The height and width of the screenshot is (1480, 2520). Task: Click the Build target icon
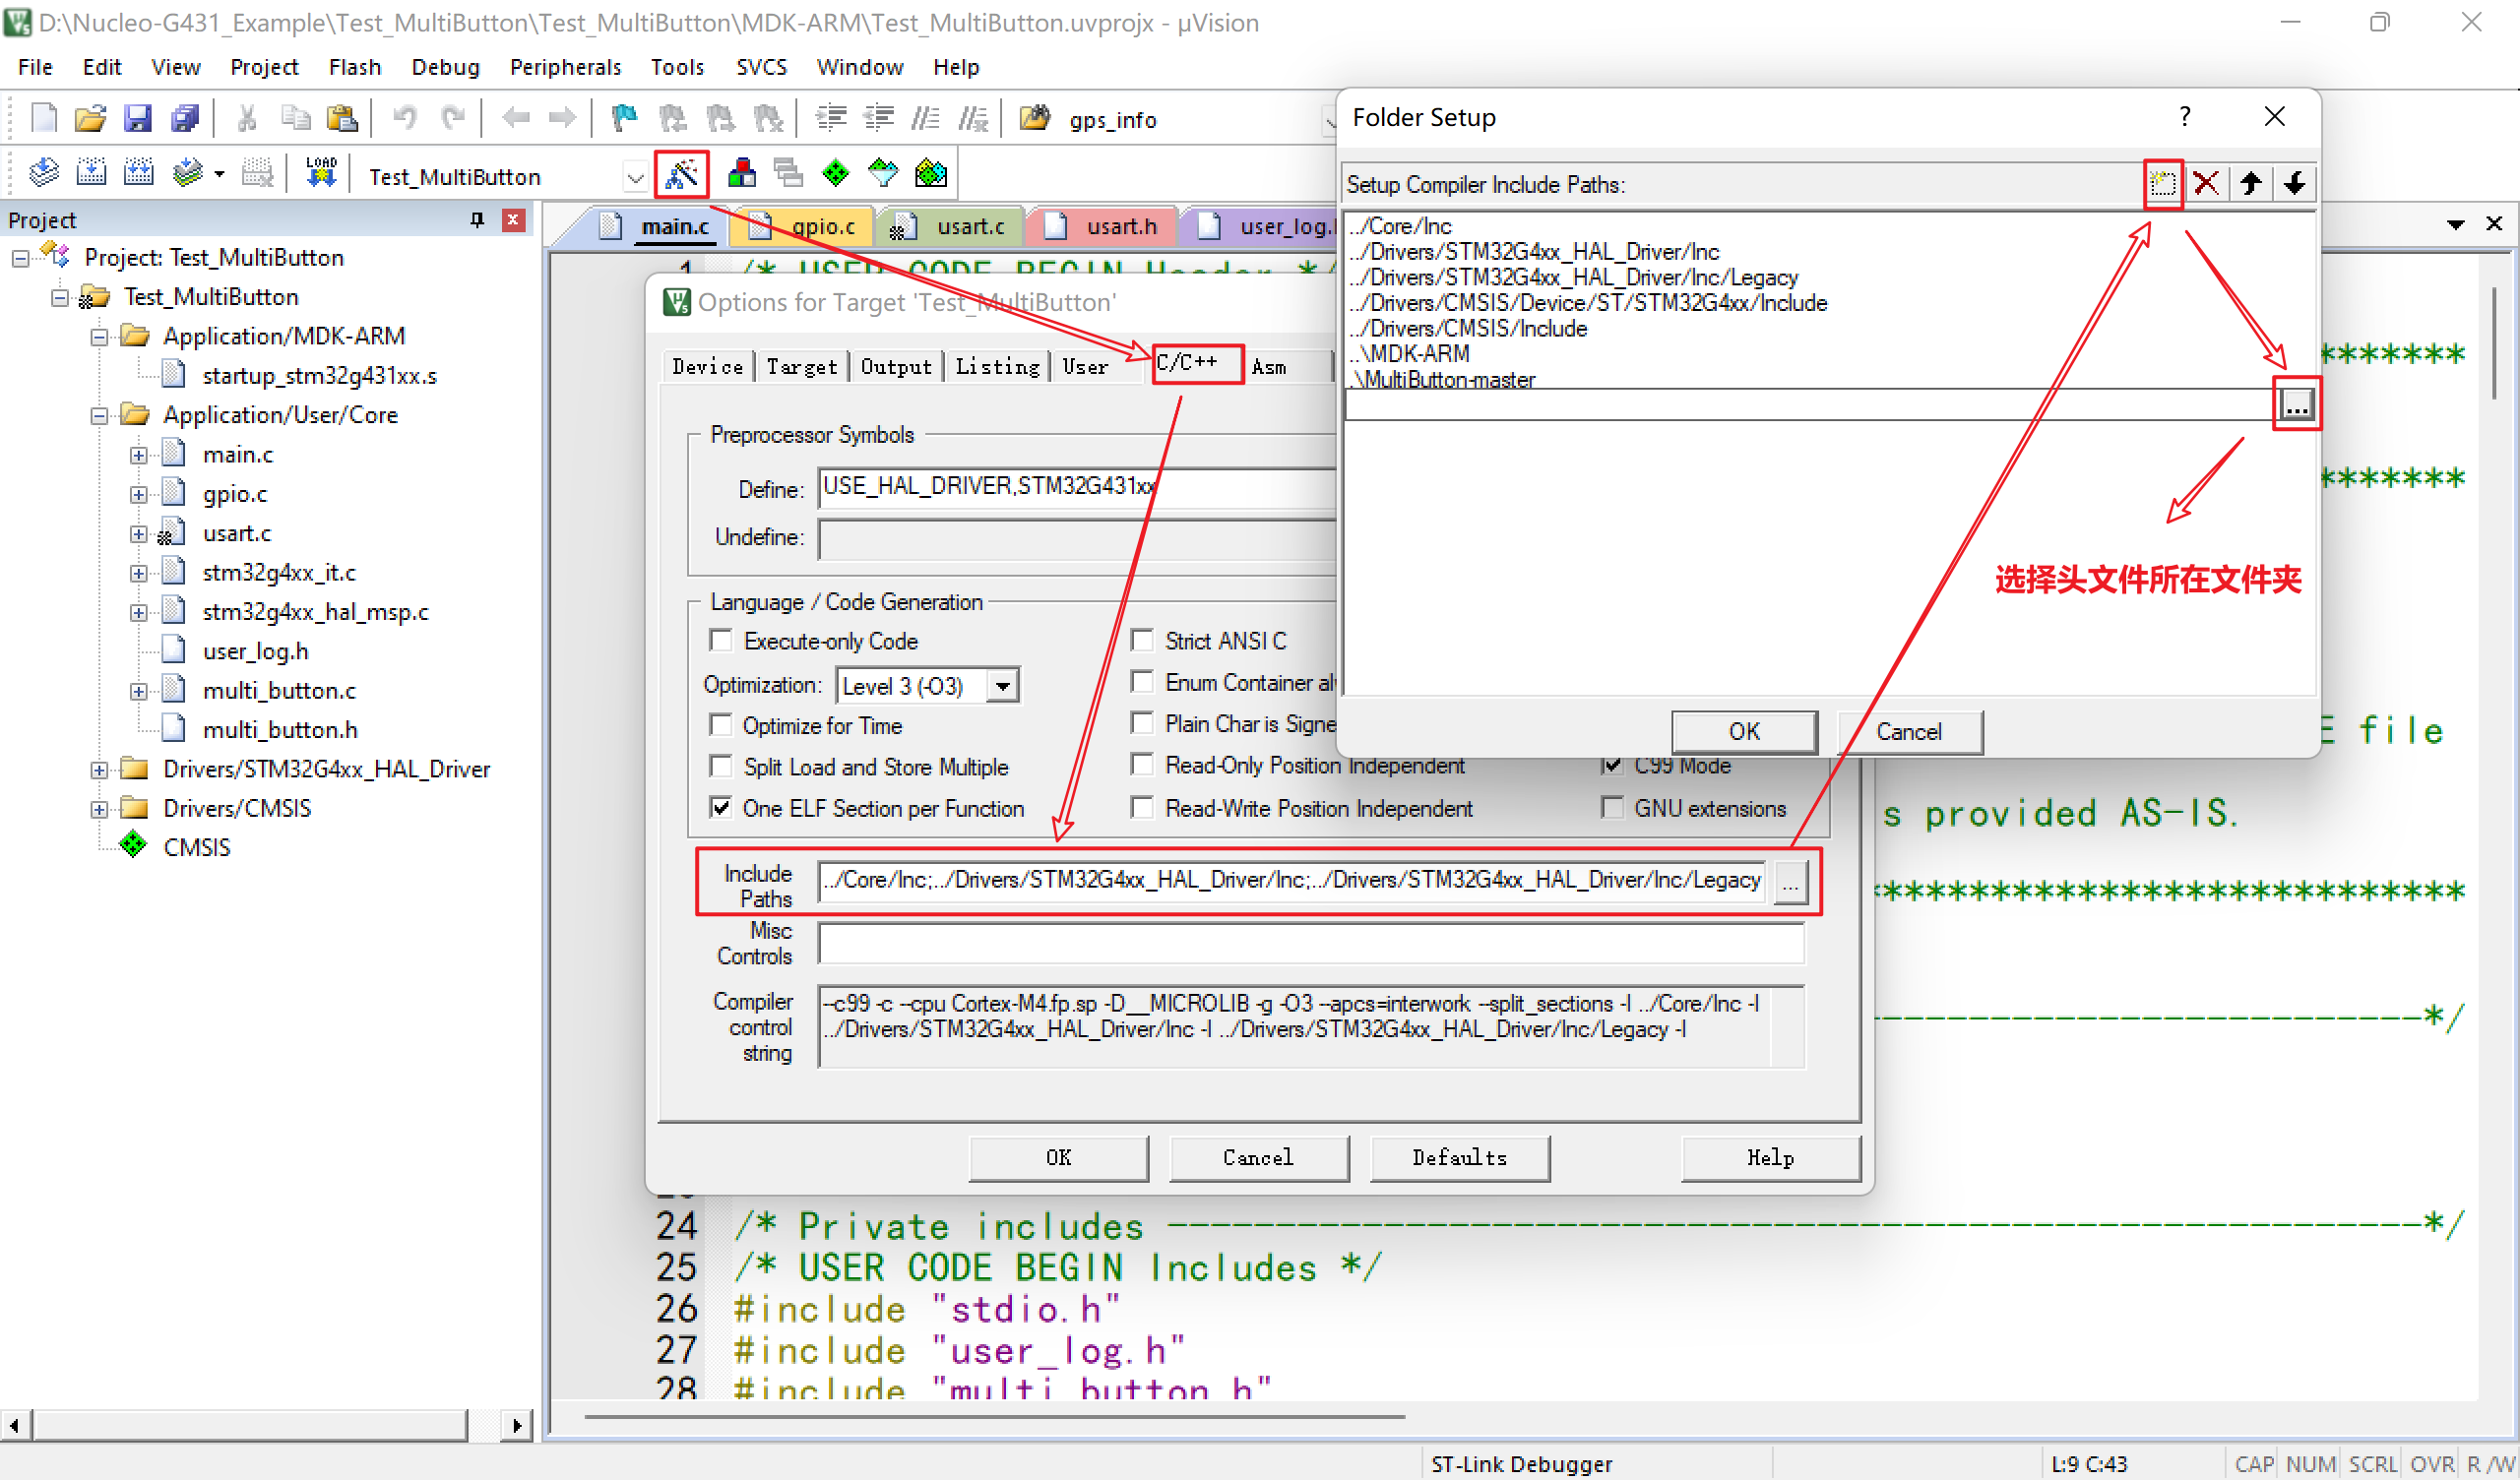pos(91,174)
